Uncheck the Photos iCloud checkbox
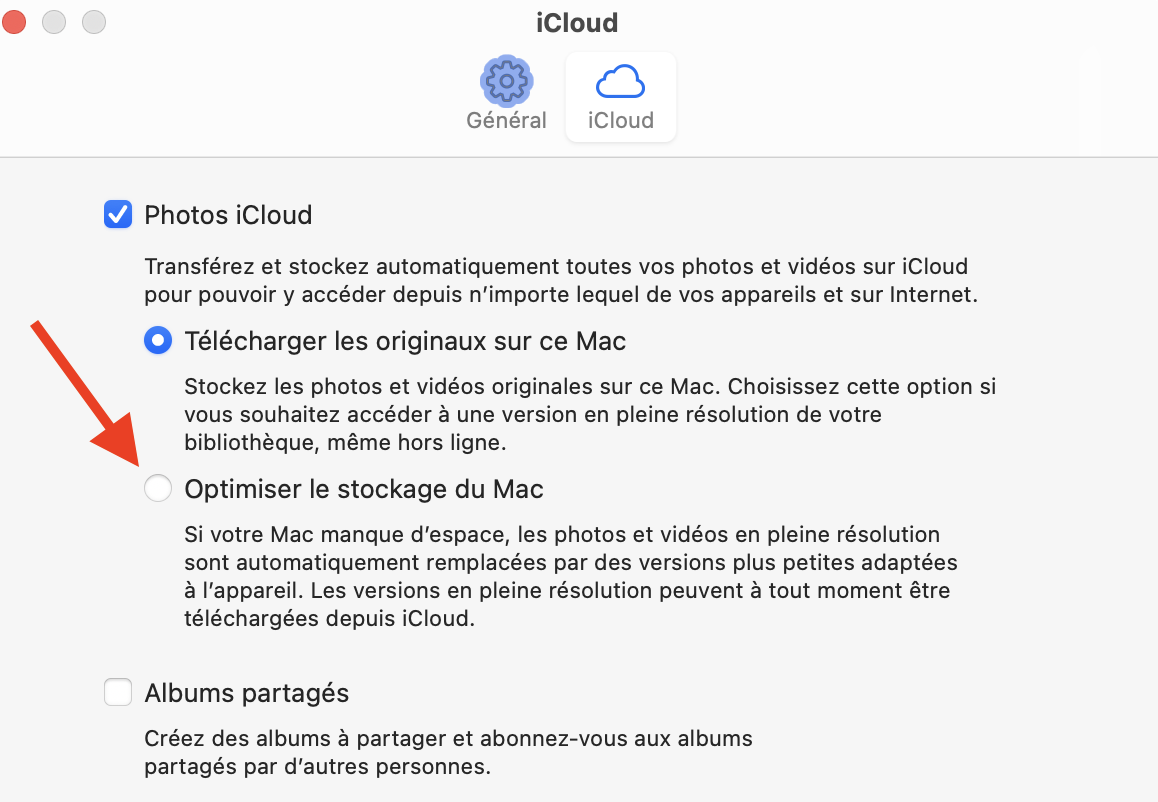Viewport: 1158px width, 802px height. click(x=118, y=215)
